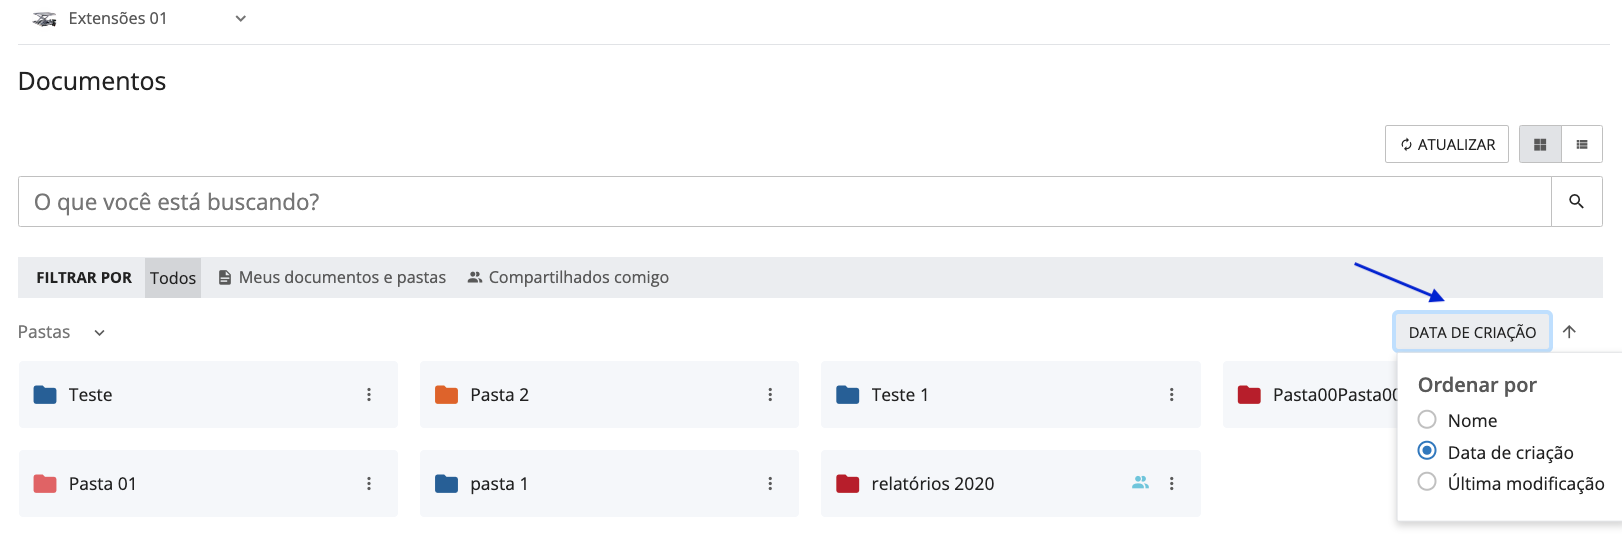Select Data de criação sort option
This screenshot has width=1622, height=537.
coord(1428,451)
